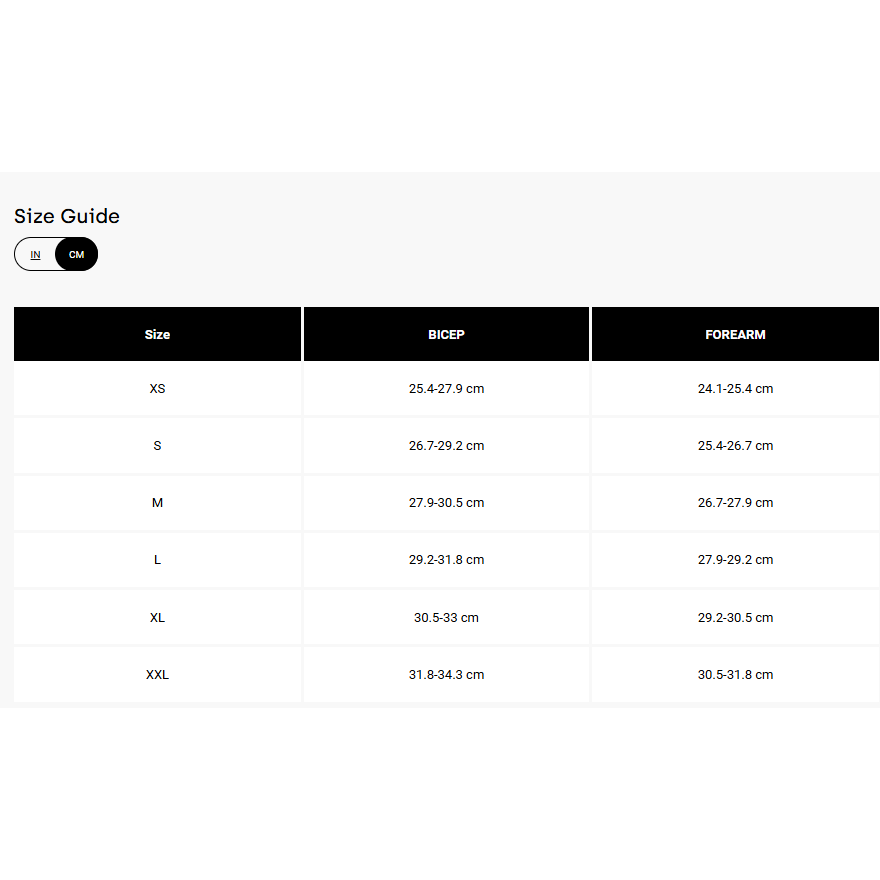Switch the size units to IN
The height and width of the screenshot is (880, 880).
tap(36, 255)
